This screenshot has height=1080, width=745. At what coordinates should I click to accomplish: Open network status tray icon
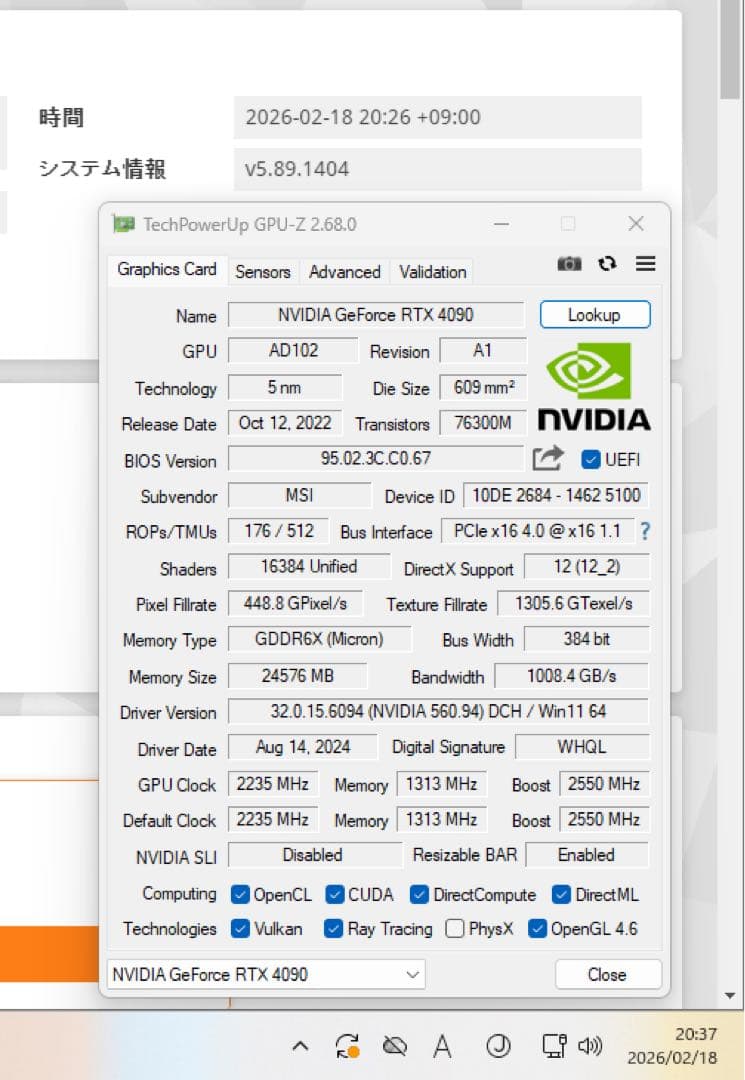tap(554, 1046)
